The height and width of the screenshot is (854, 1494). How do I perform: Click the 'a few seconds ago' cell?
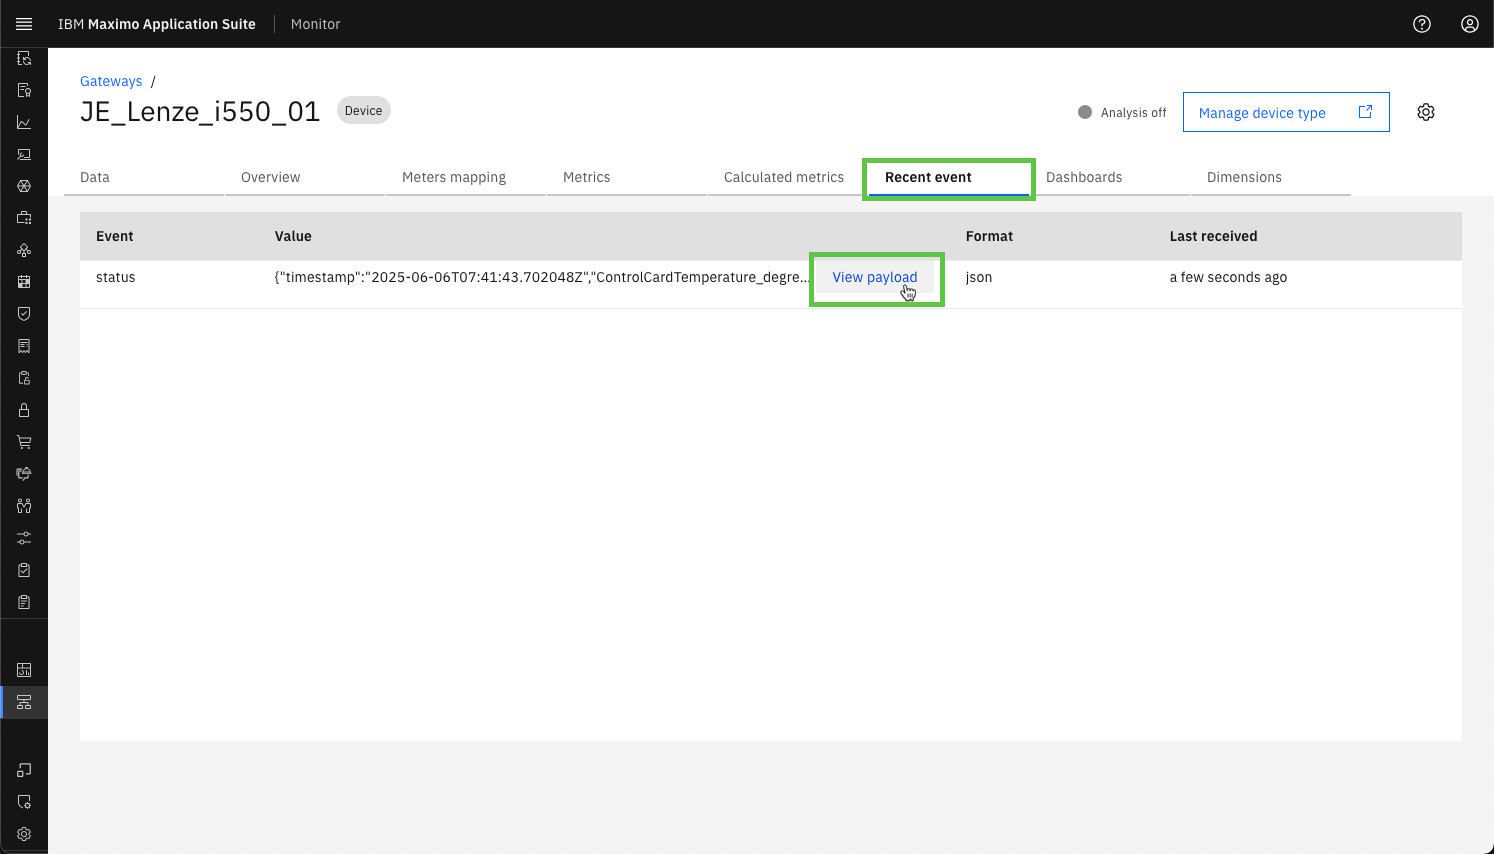[x=1228, y=277]
